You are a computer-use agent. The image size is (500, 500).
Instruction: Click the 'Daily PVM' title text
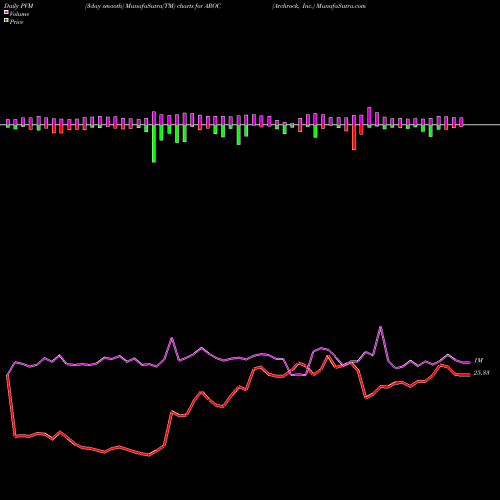pos(19,6)
